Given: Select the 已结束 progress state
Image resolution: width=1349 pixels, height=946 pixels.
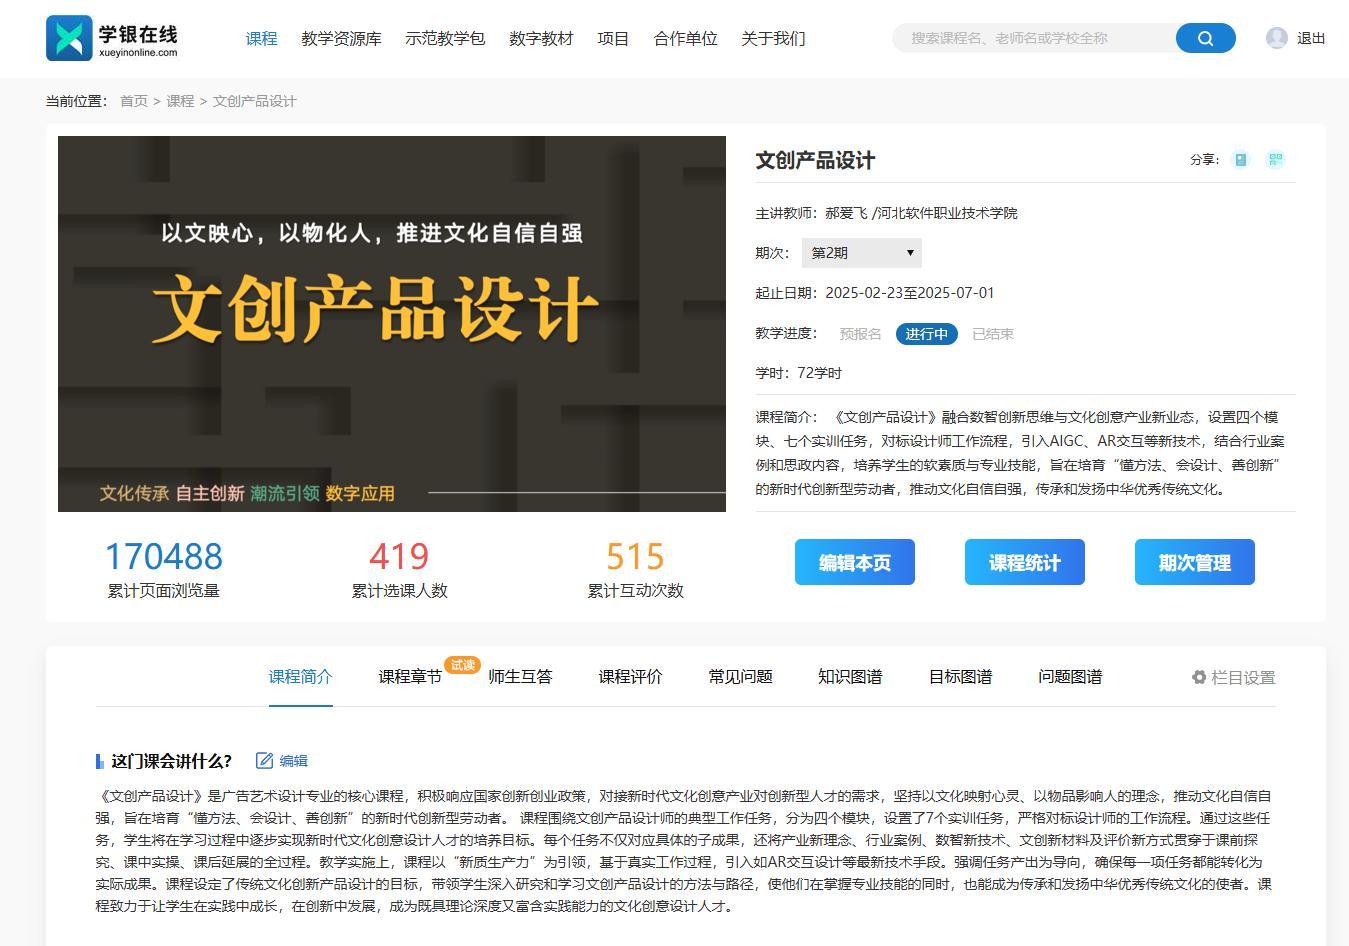Looking at the screenshot, I should point(992,333).
